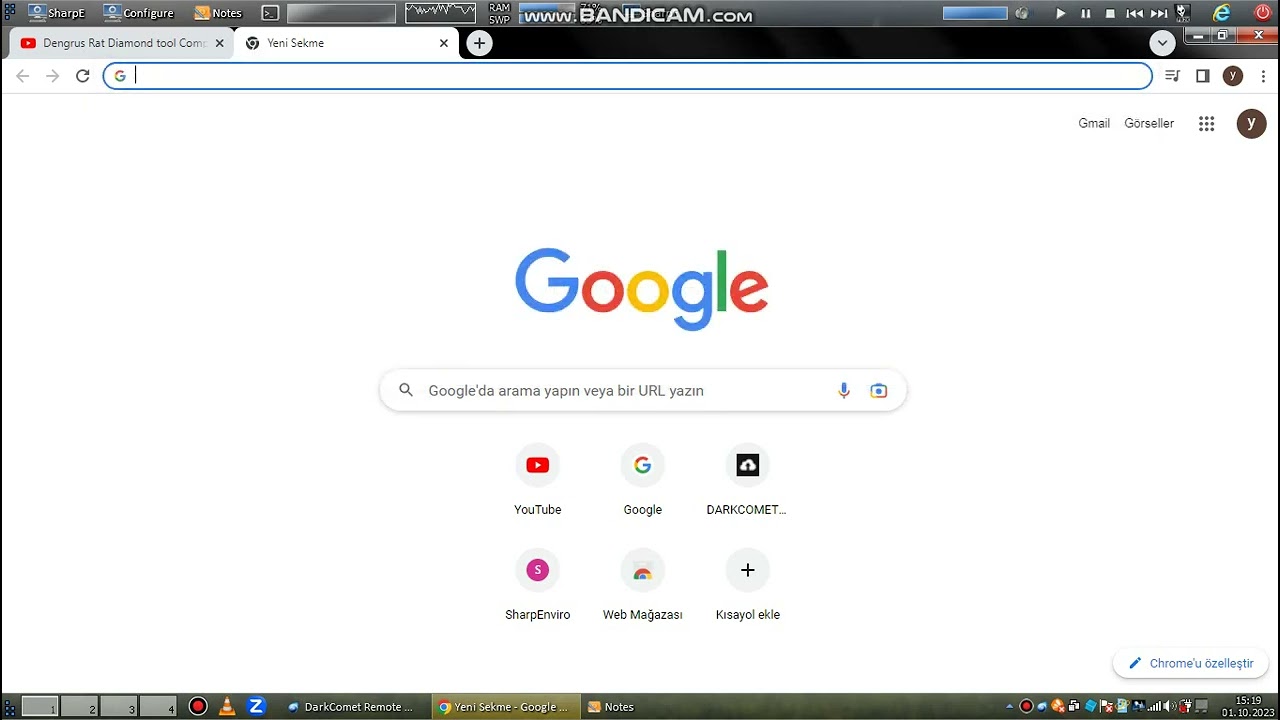
Task: Skip to next track in top bar
Action: (x=1159, y=13)
